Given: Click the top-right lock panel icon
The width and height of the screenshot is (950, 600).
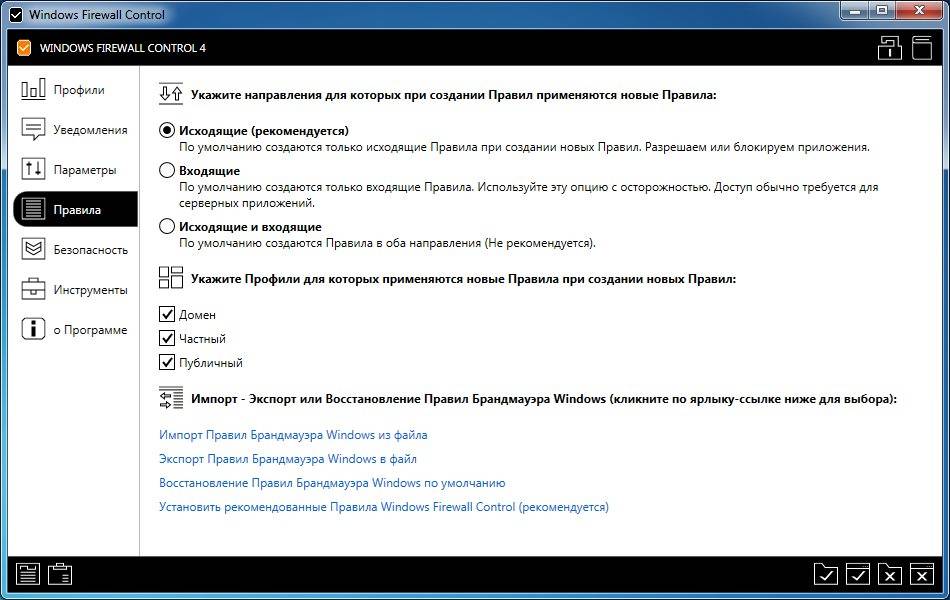Looking at the screenshot, I should (889, 48).
